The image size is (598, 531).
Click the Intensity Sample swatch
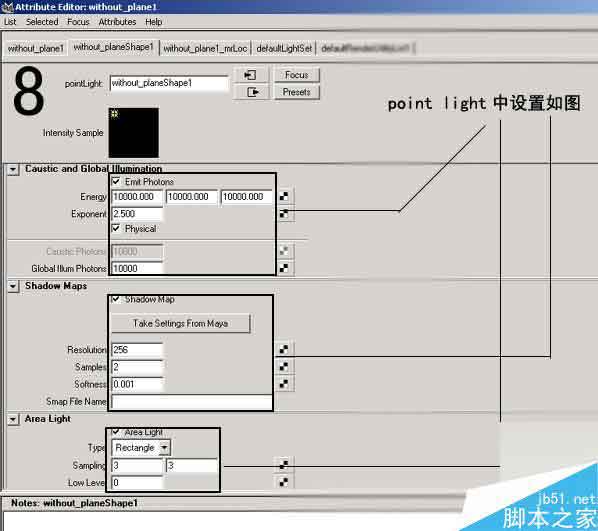(134, 133)
